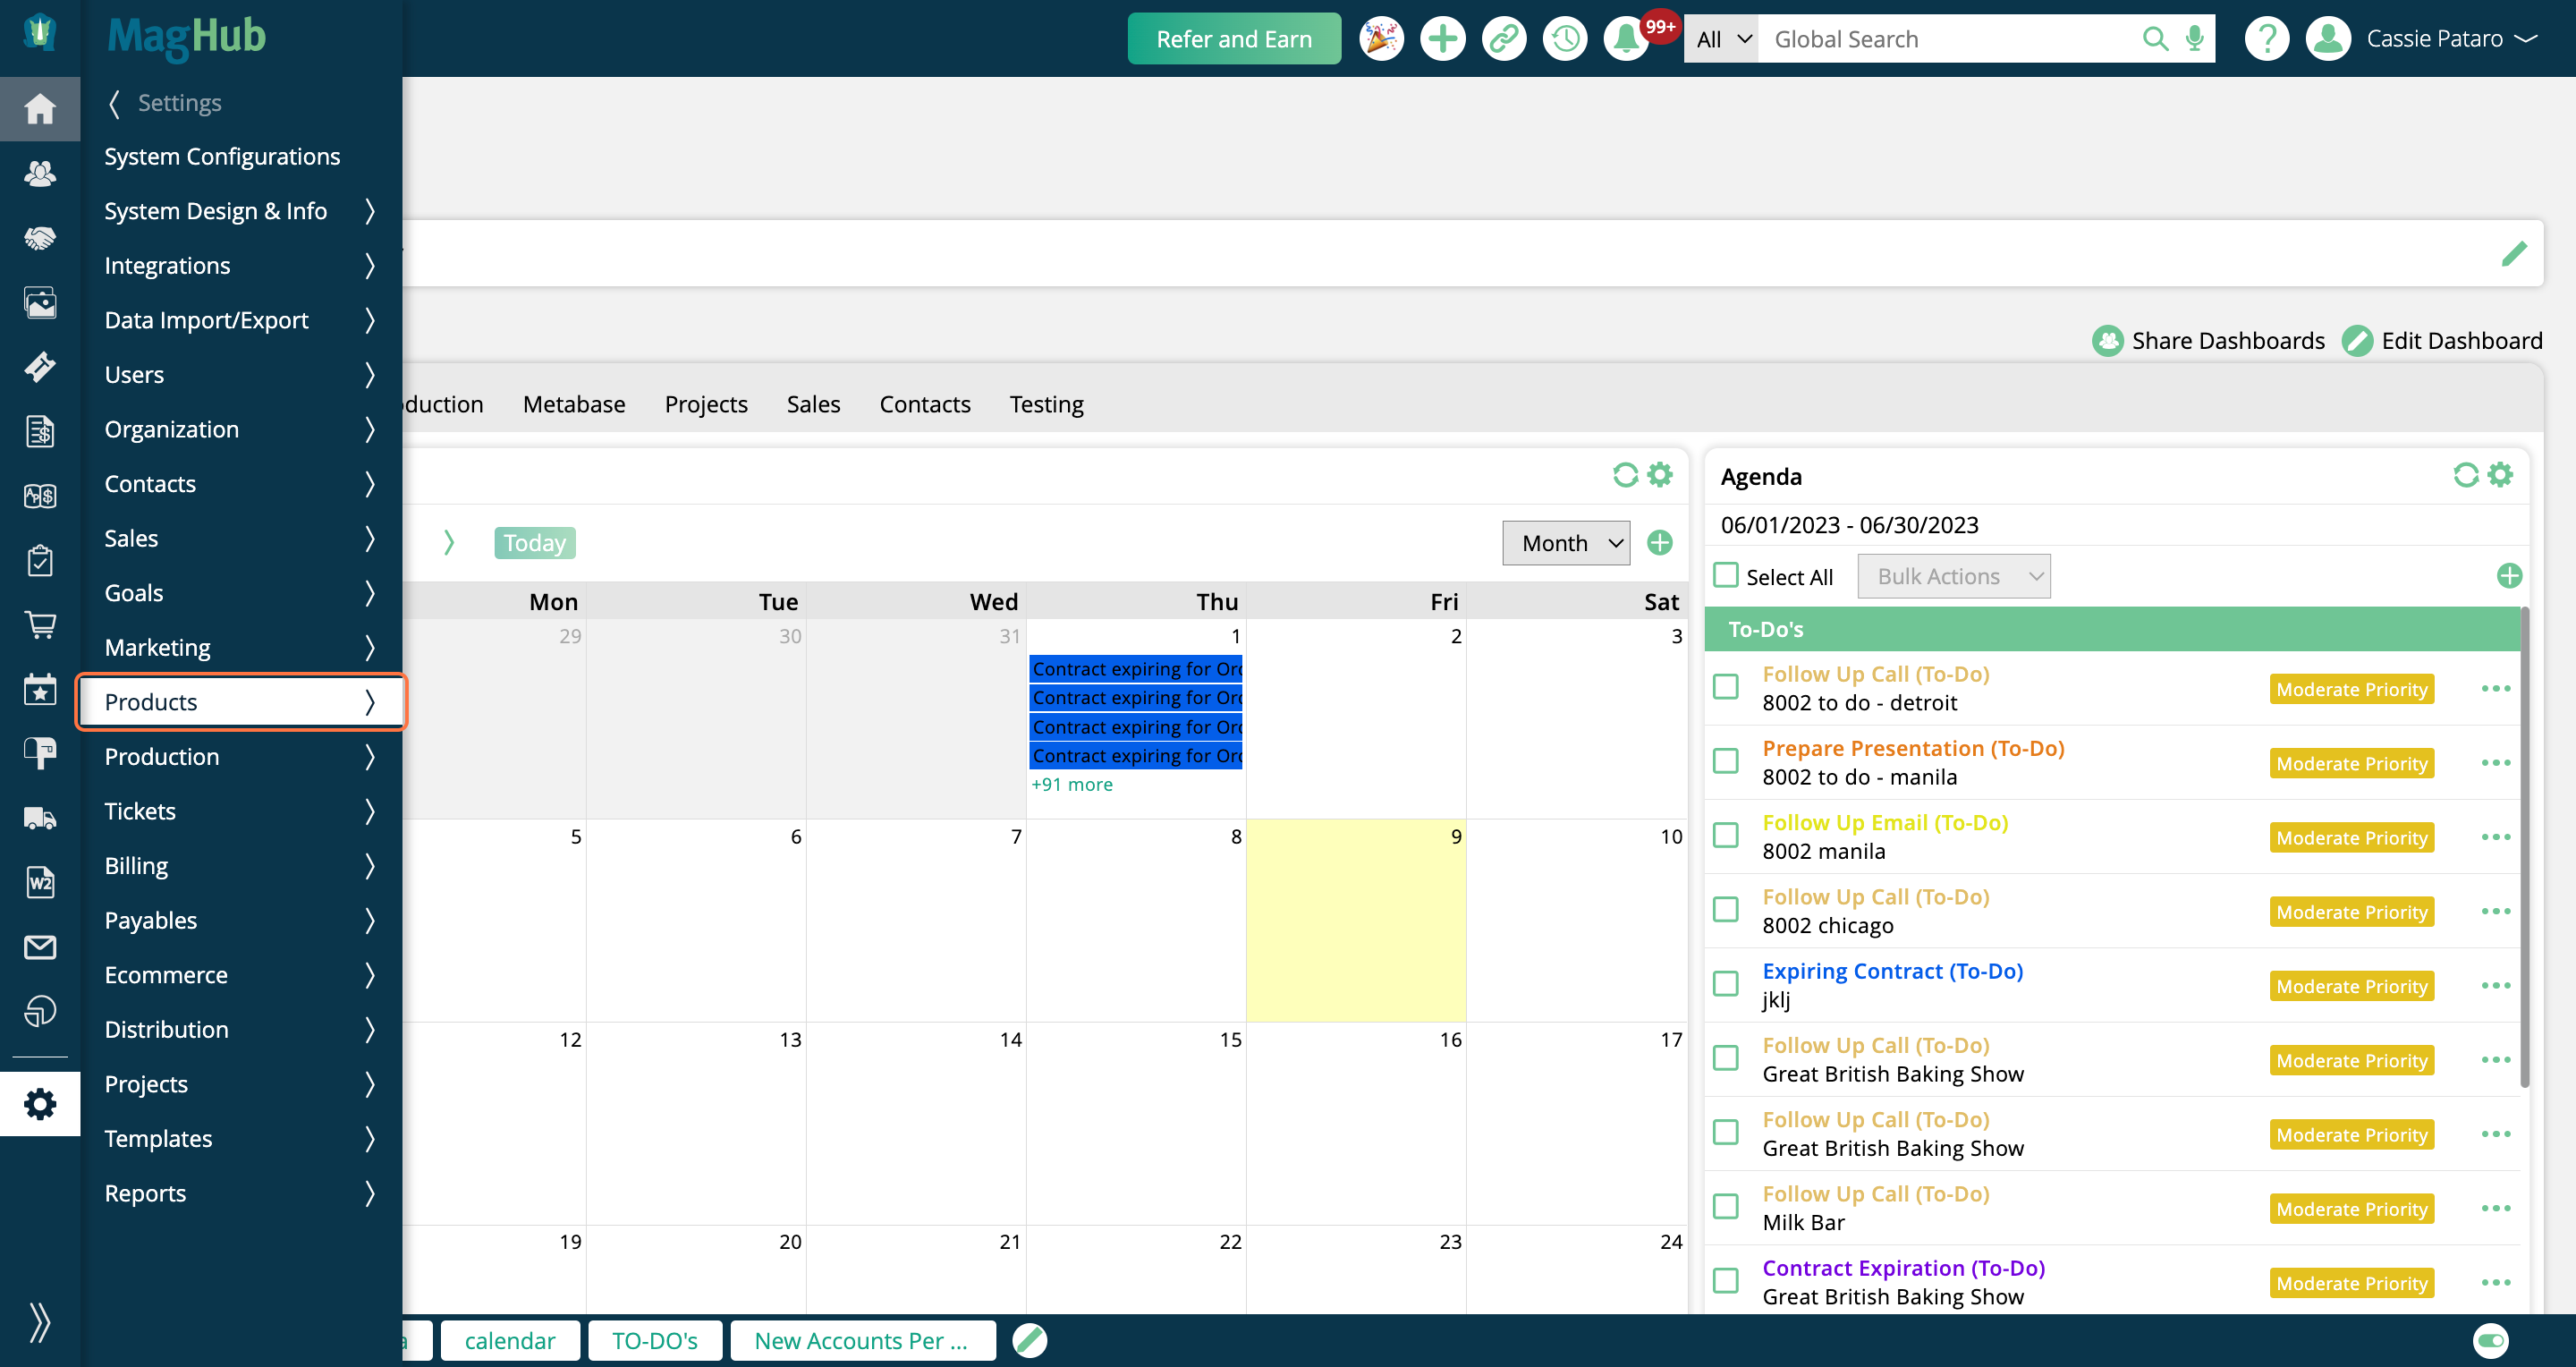Open System Configurations menu item

222,157
